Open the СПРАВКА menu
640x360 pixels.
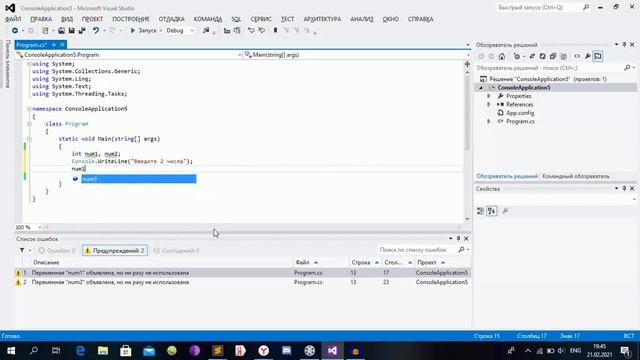click(x=420, y=19)
